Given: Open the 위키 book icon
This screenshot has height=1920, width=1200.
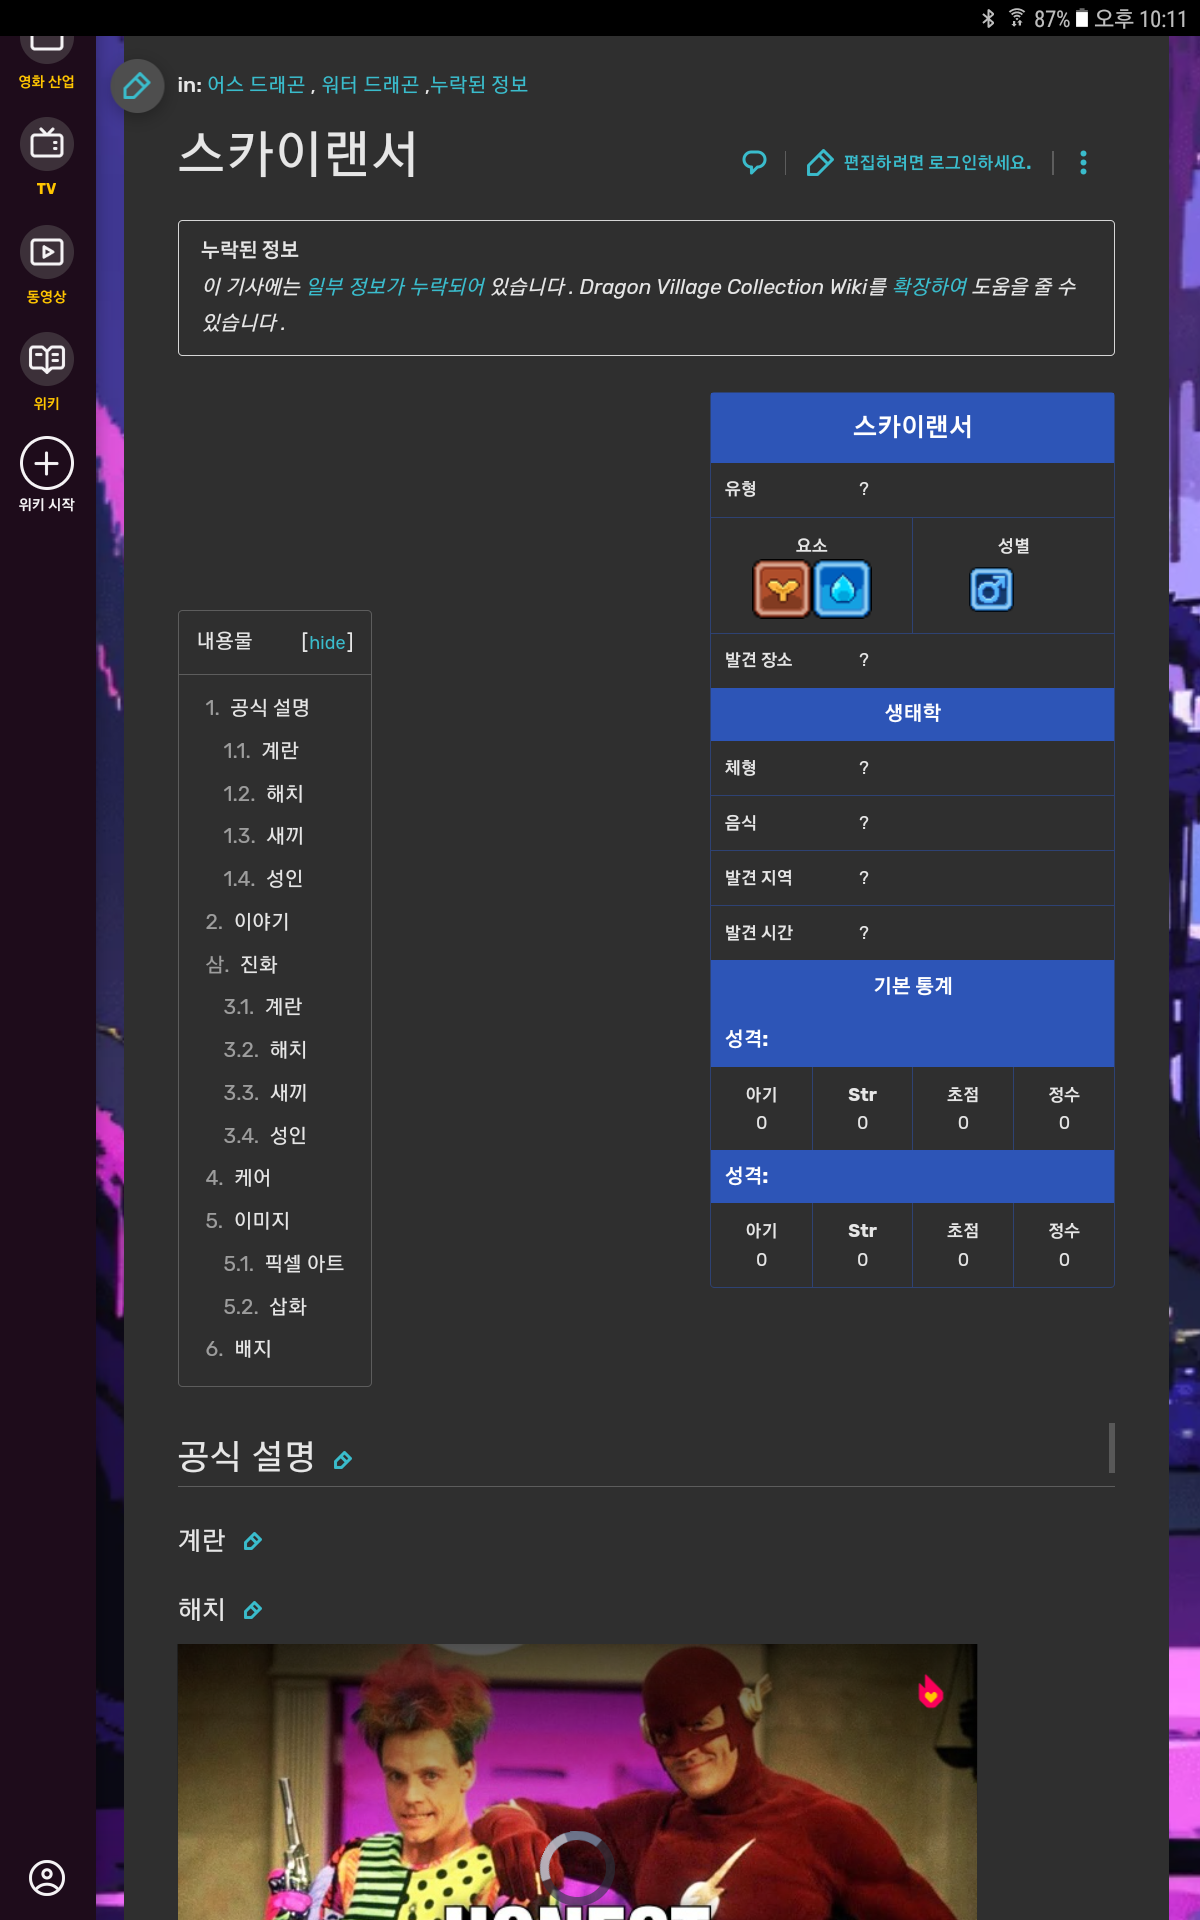Looking at the screenshot, I should [x=46, y=360].
